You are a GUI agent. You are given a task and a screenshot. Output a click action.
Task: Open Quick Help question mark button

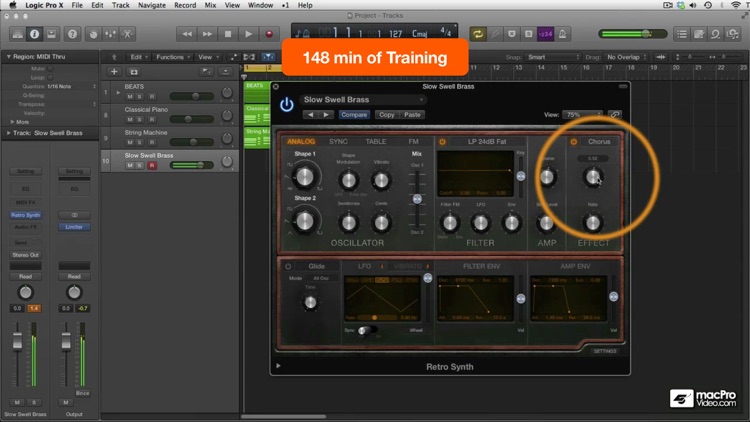[x=72, y=34]
